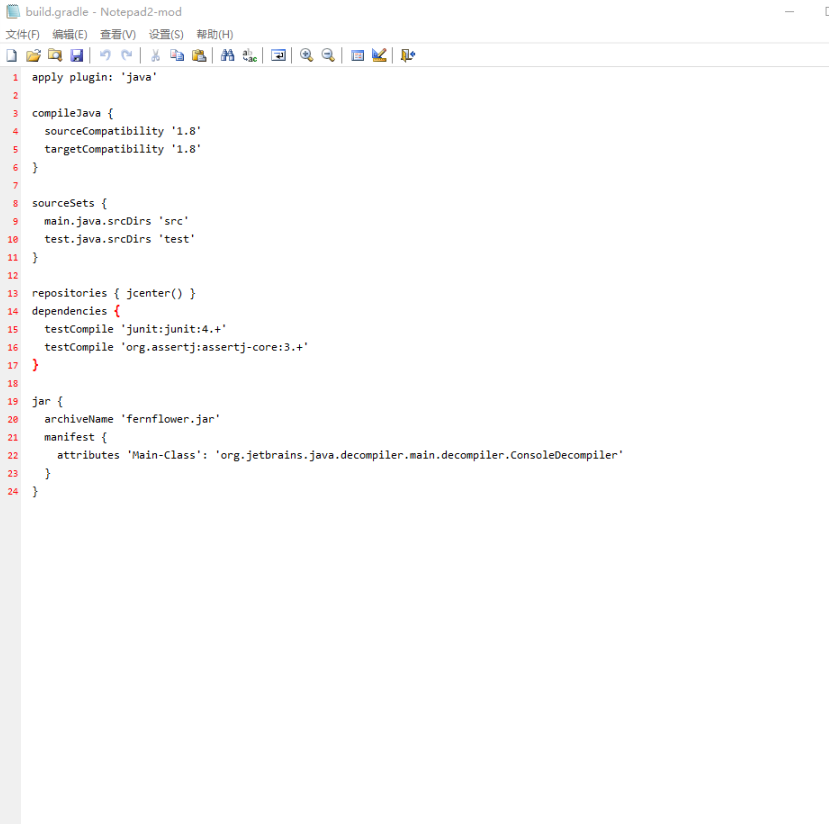Open scheme configuration dialog icon

pos(357,55)
